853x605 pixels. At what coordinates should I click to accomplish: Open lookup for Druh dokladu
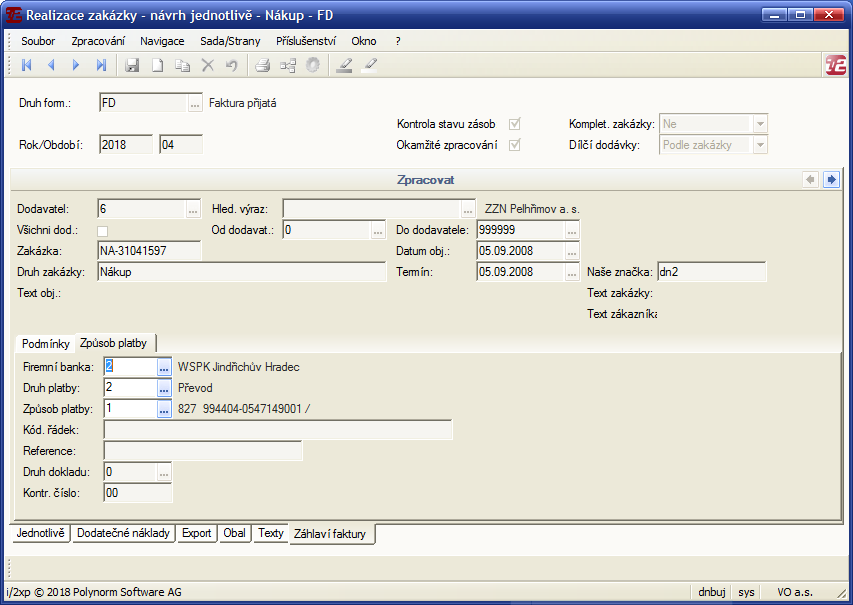164,472
